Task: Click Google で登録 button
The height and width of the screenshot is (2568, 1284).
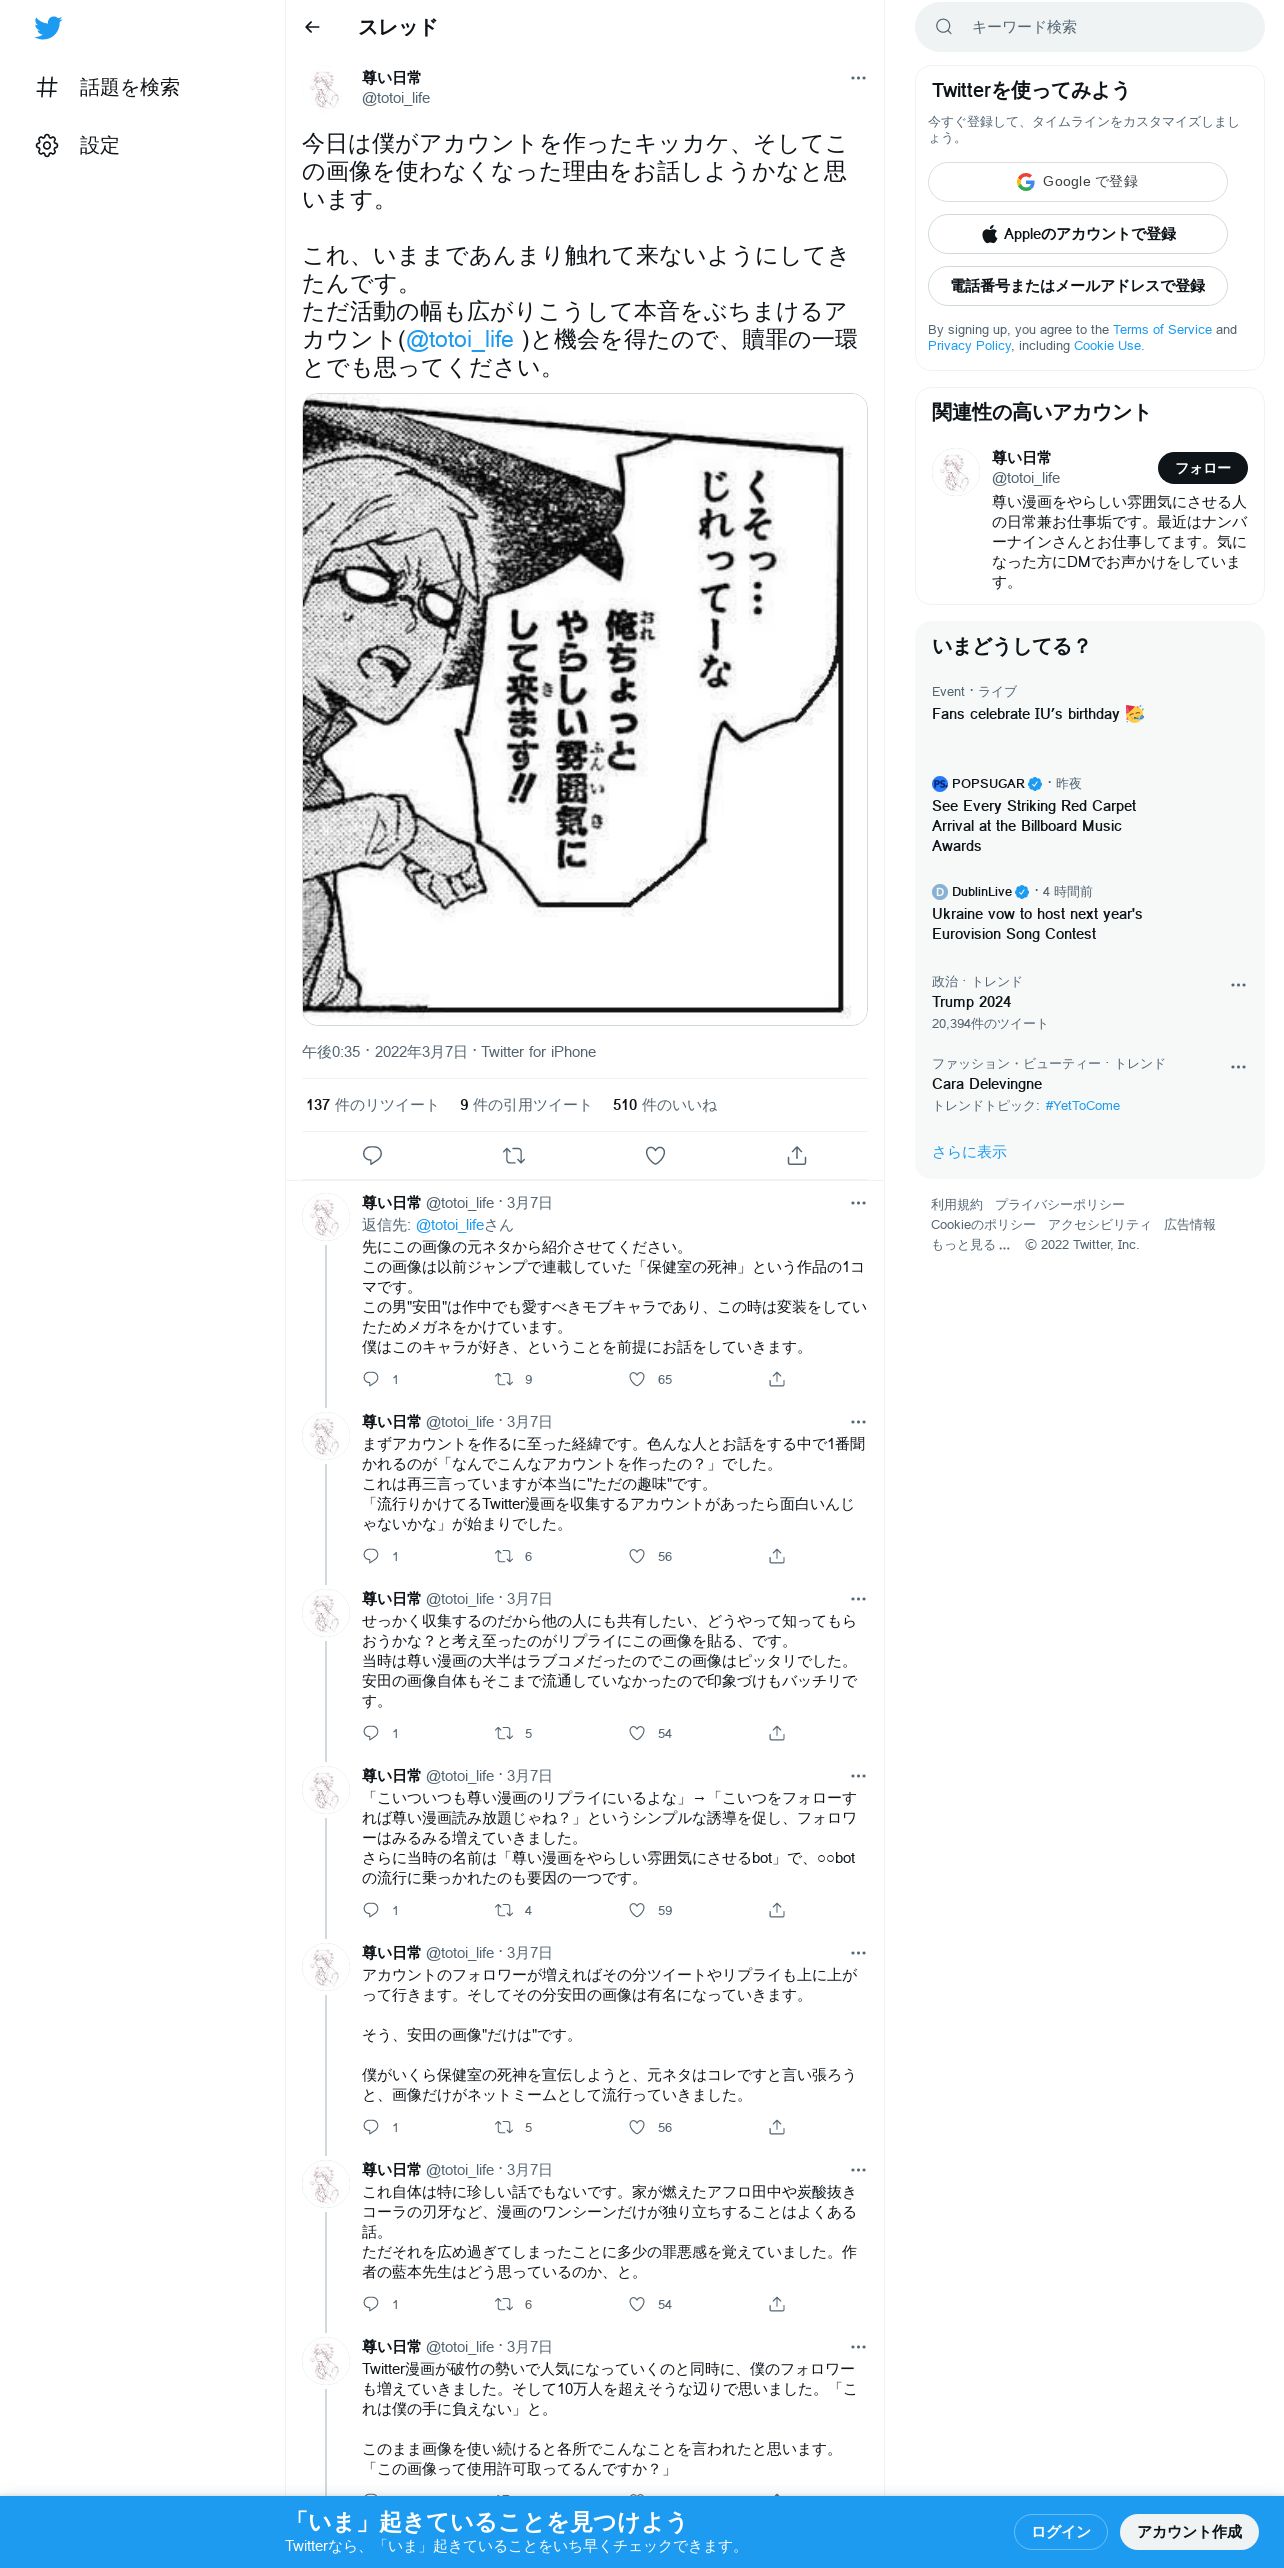Action: (1077, 182)
